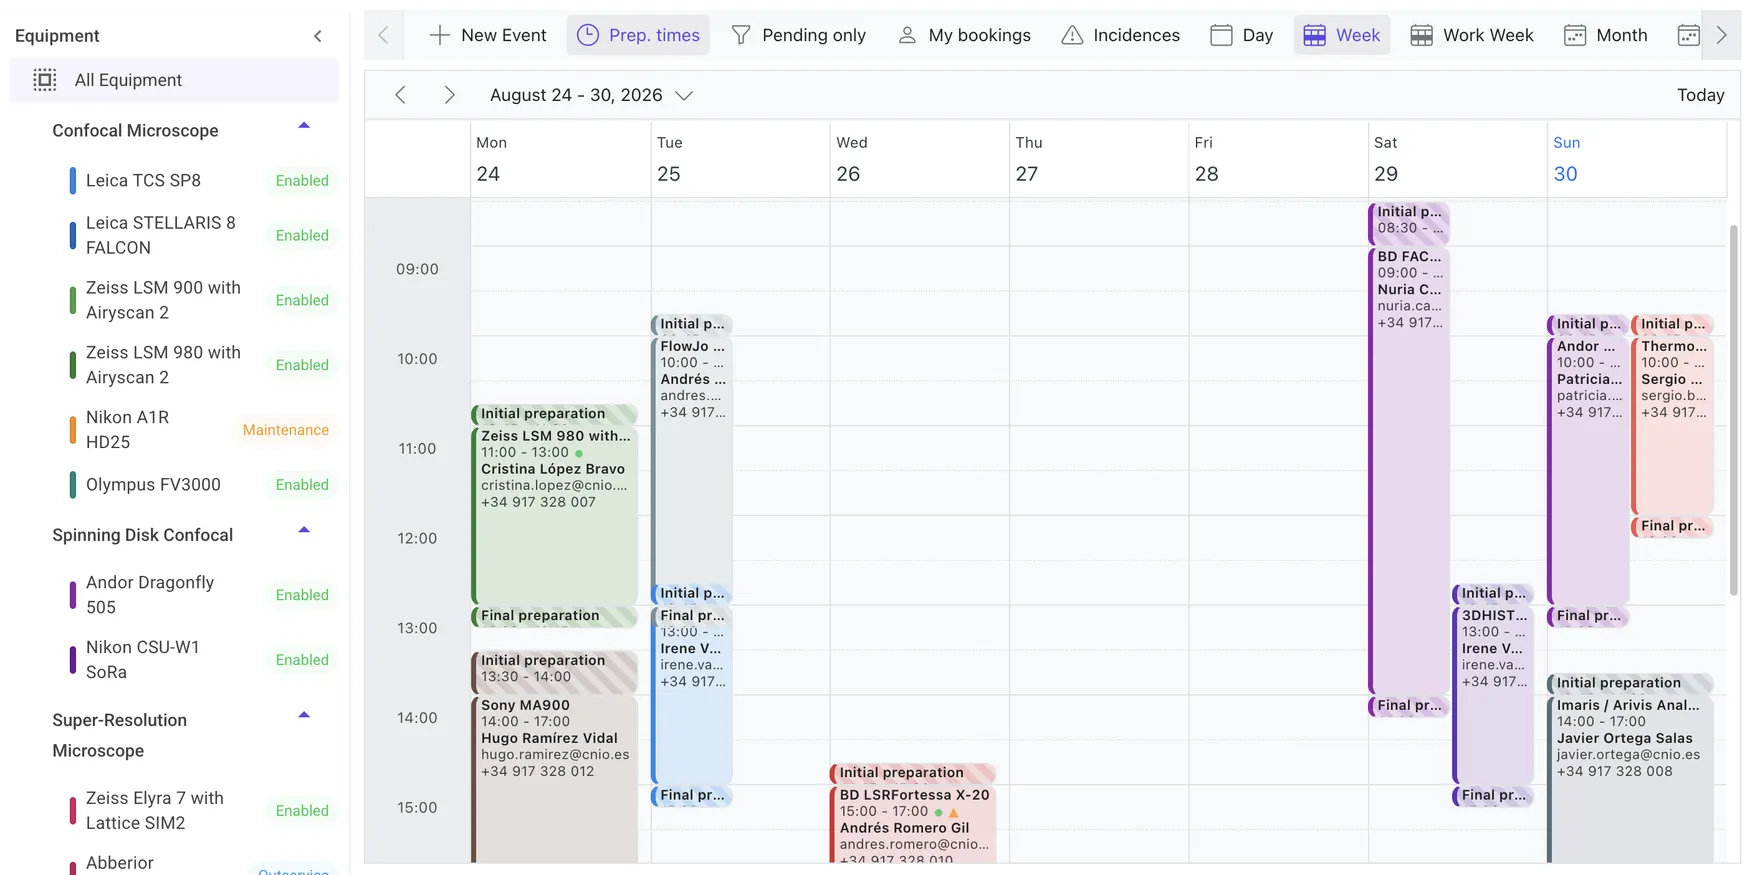The width and height of the screenshot is (1760, 875).
Task: Open the Imaris / Arivis booking on Sunday
Action: (x=1630, y=780)
